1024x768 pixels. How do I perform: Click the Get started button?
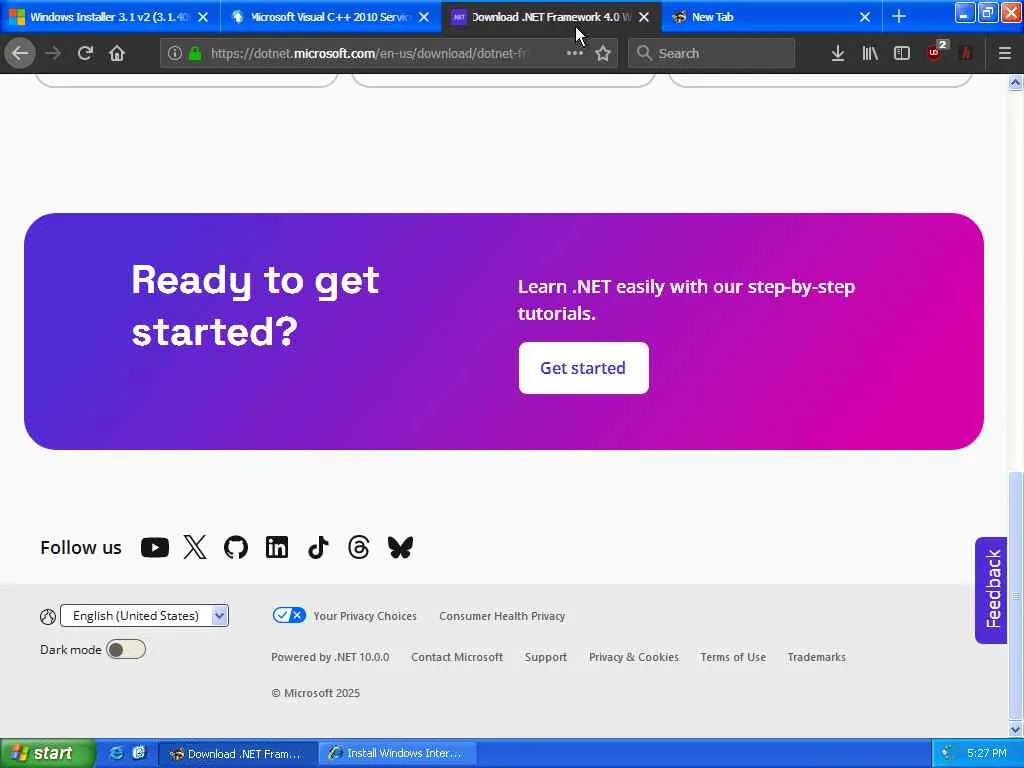pyautogui.click(x=583, y=368)
